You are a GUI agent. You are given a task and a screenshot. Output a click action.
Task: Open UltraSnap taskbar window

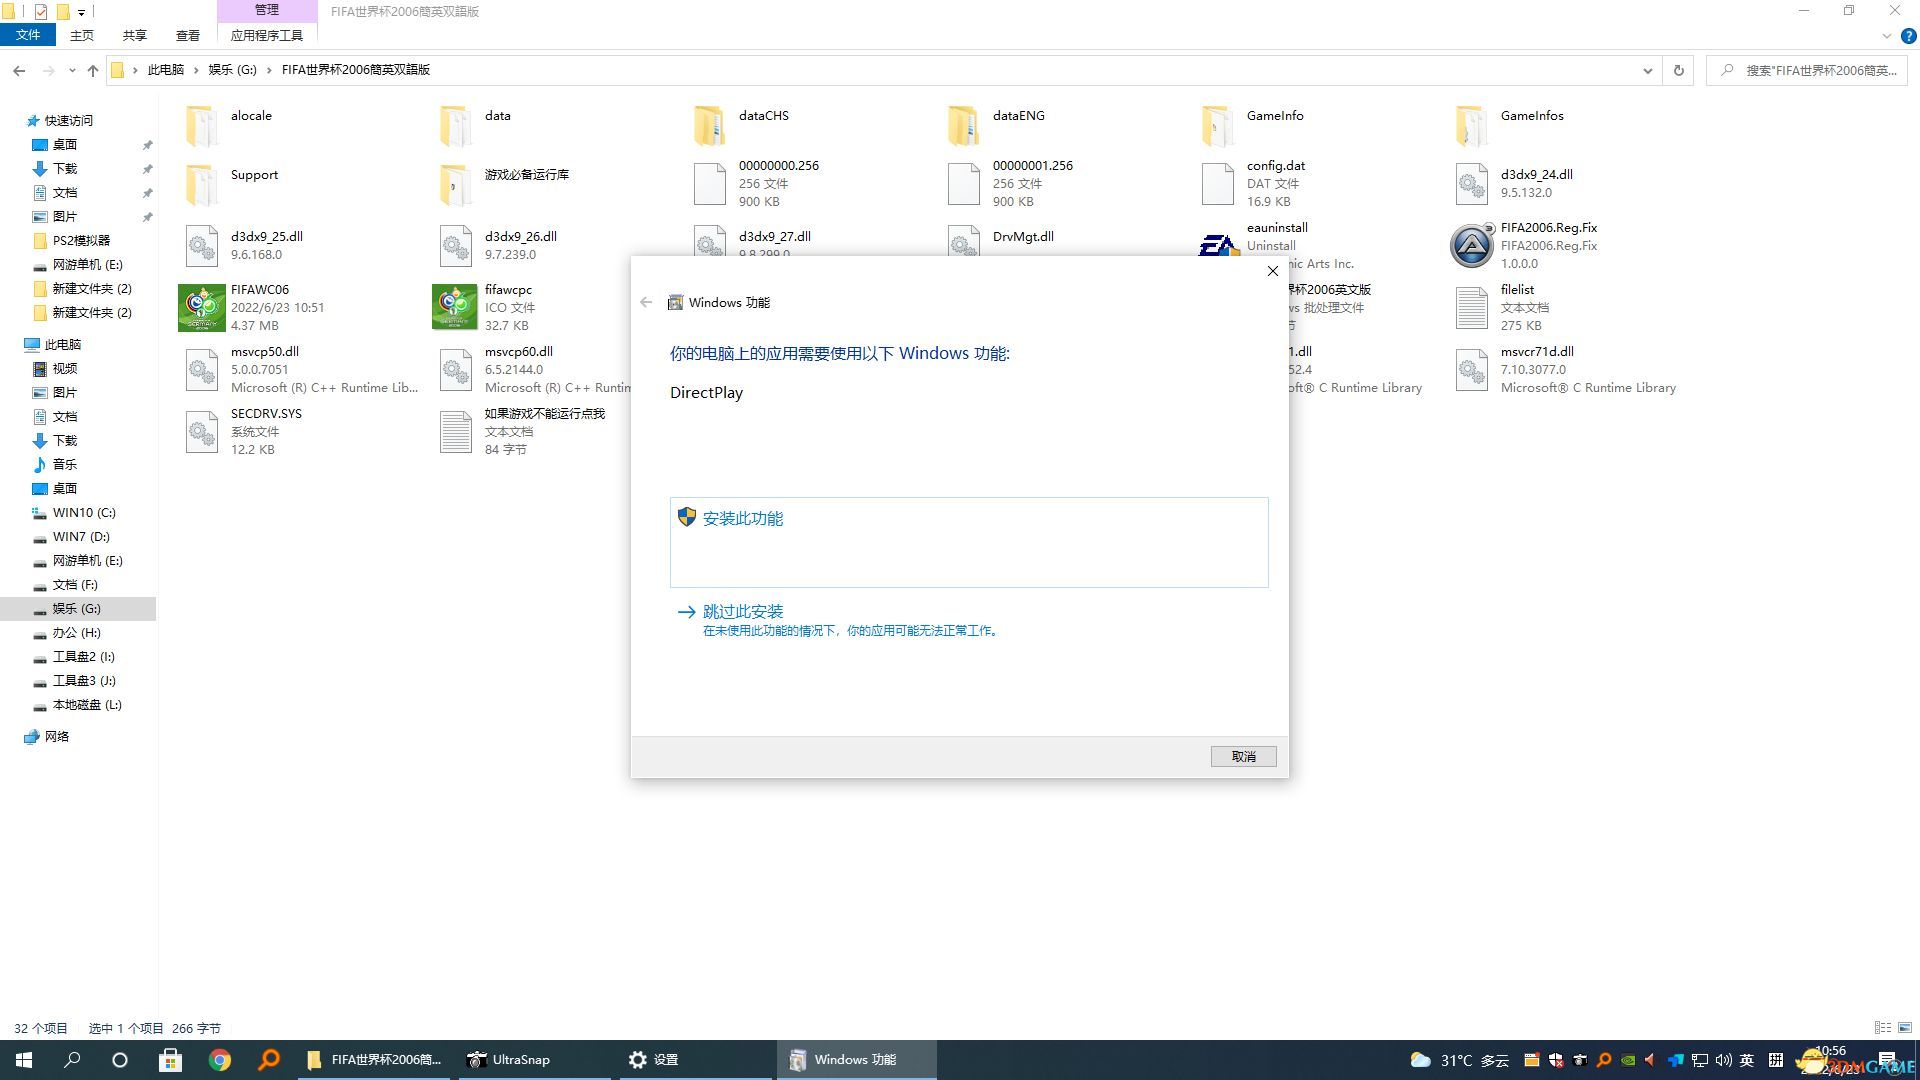coord(534,1060)
